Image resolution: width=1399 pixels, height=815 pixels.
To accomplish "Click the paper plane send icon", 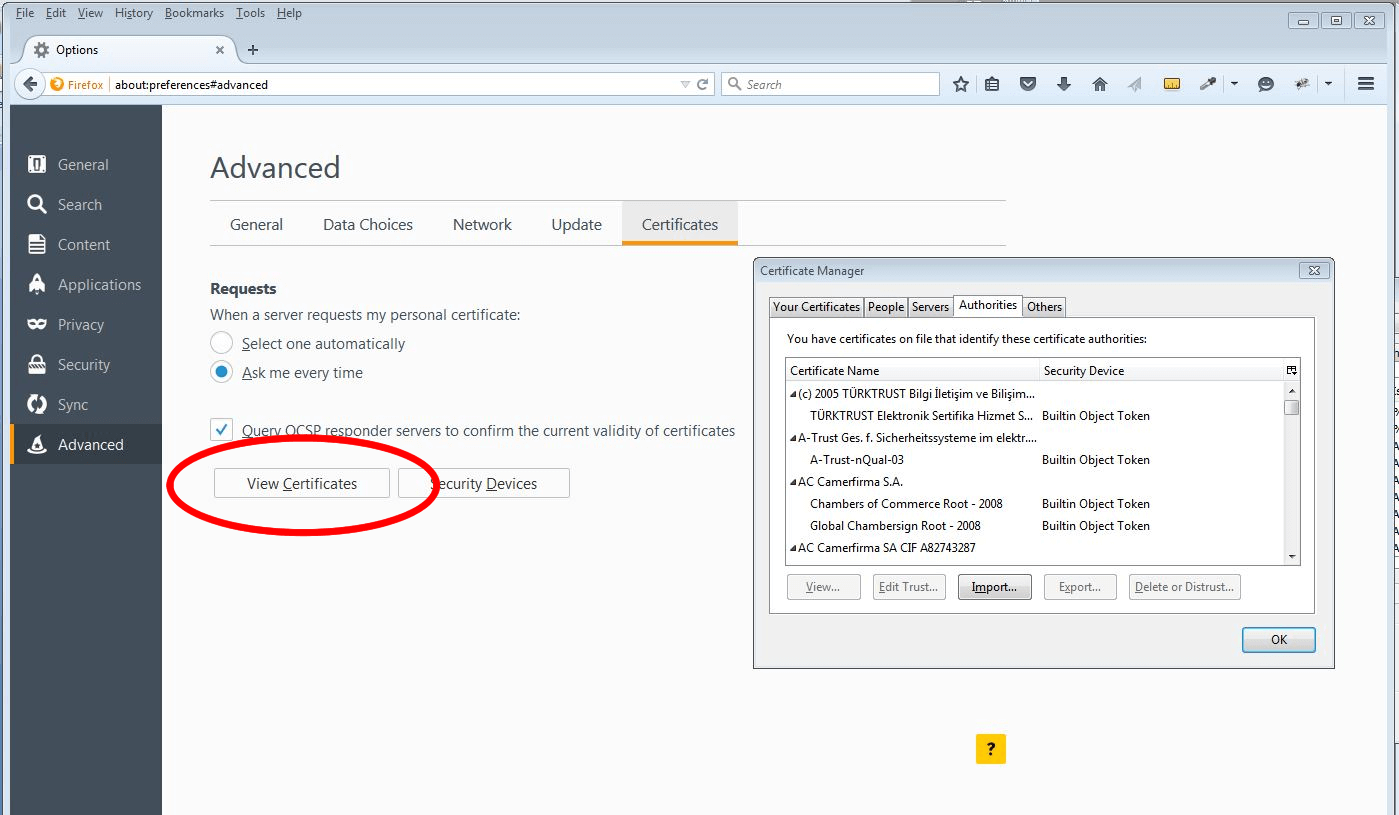I will (x=1135, y=84).
